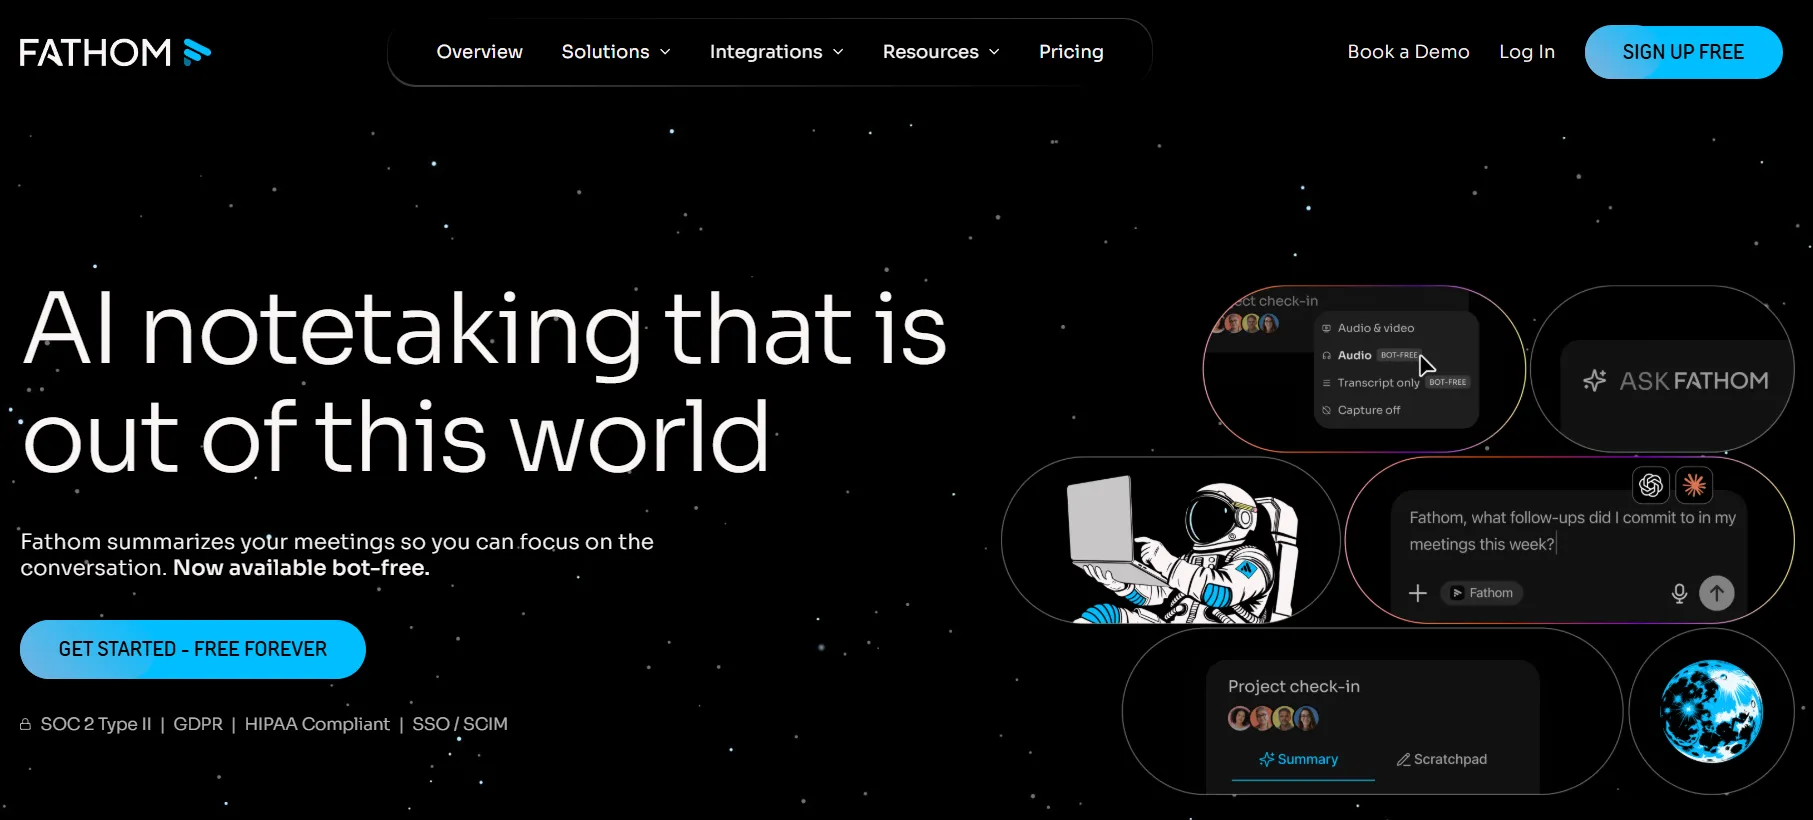Click the ChatGPT icon above the prompt box
Viewport: 1813px width, 820px height.
(1651, 485)
